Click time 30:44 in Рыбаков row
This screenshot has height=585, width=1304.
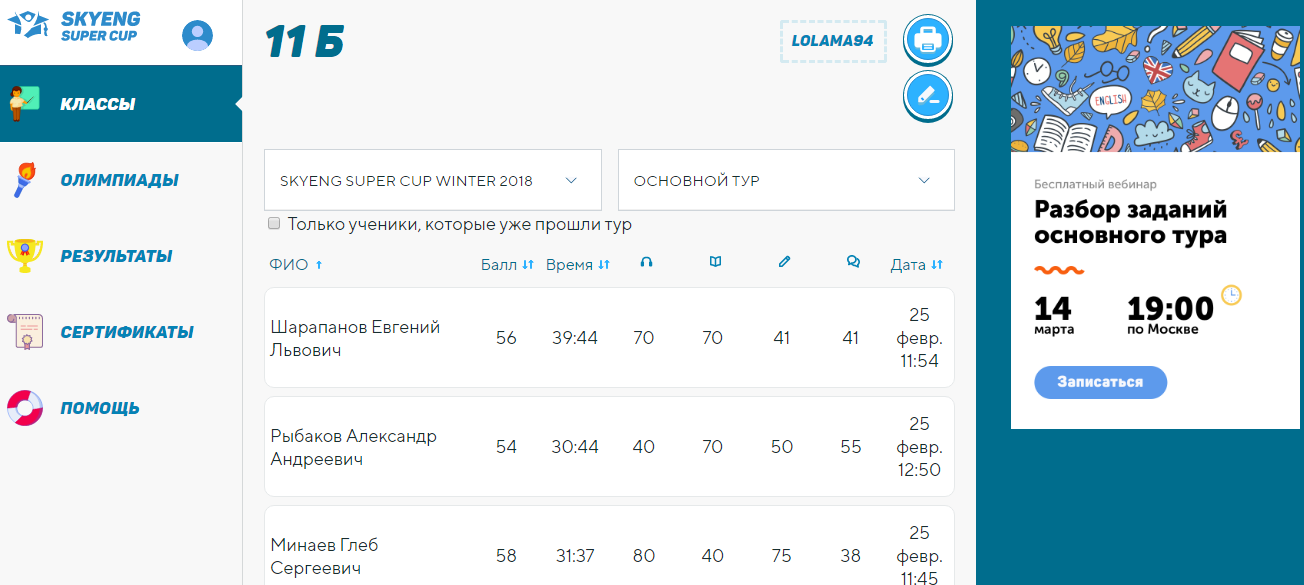click(575, 447)
